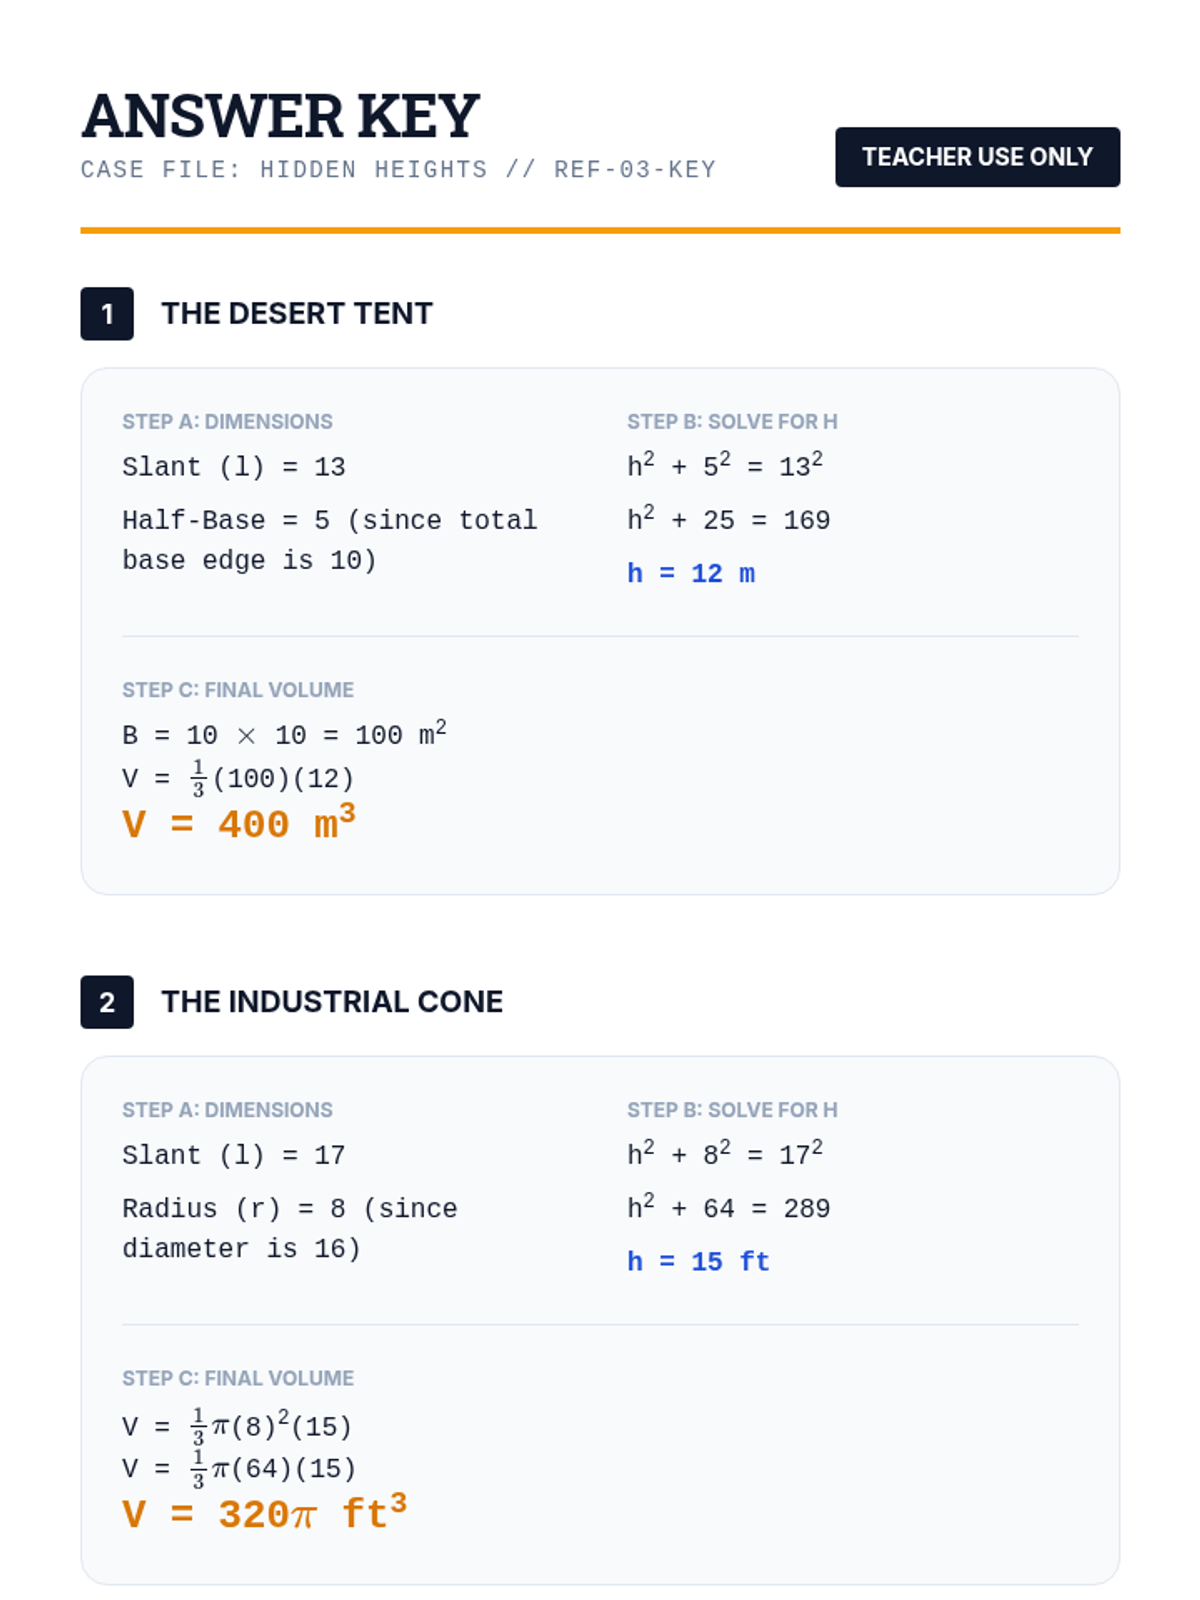Select the Desert Tent heading
This screenshot has height=1600, width=1200.
click(x=297, y=314)
